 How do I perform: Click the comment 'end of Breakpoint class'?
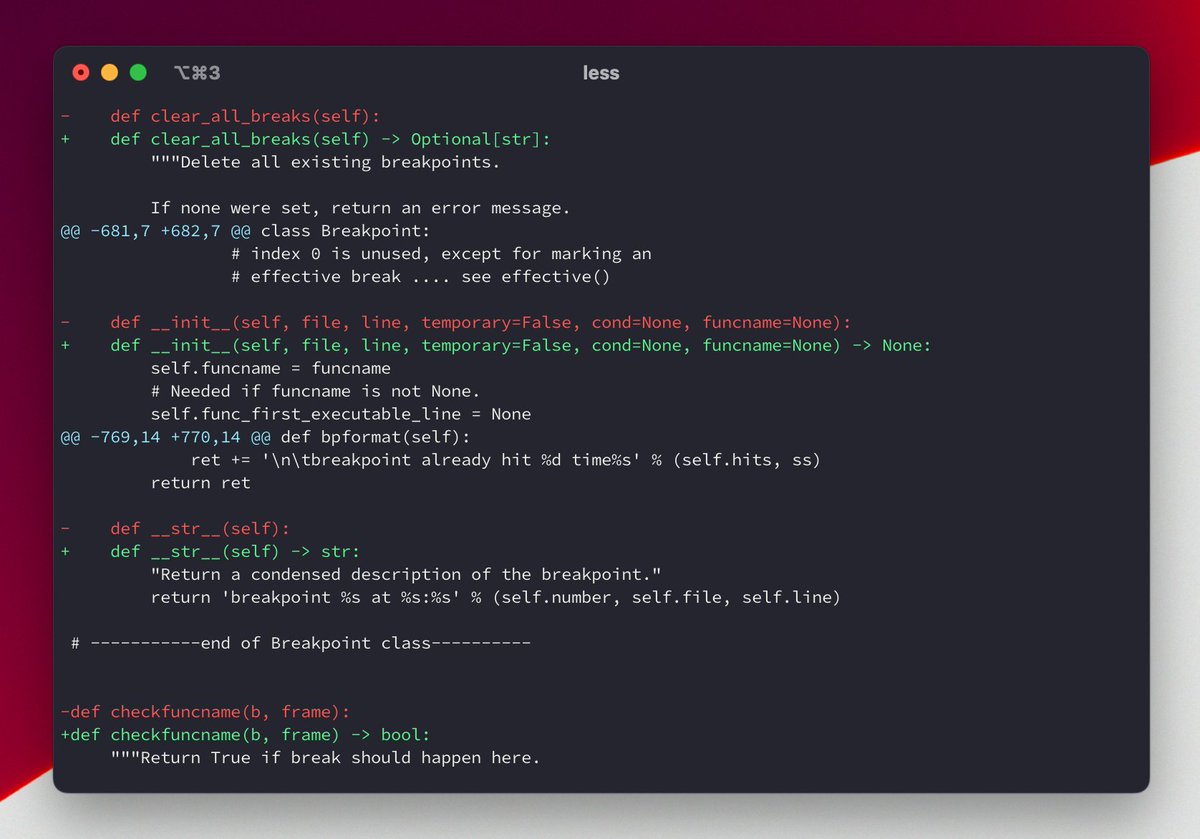(x=300, y=643)
